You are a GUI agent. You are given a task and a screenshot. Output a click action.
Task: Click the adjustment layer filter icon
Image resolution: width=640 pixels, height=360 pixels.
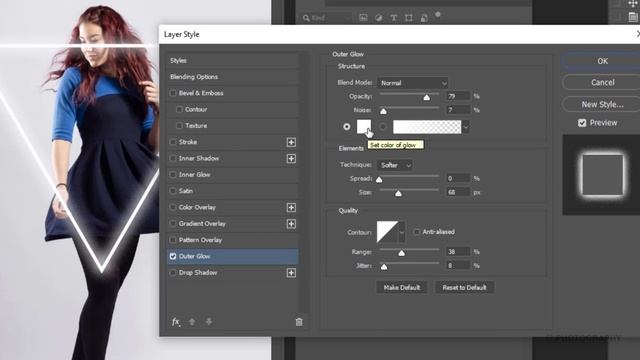(x=378, y=18)
